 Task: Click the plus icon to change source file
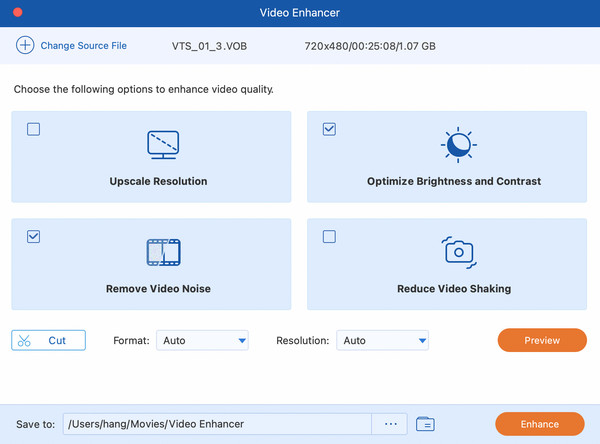click(x=24, y=46)
